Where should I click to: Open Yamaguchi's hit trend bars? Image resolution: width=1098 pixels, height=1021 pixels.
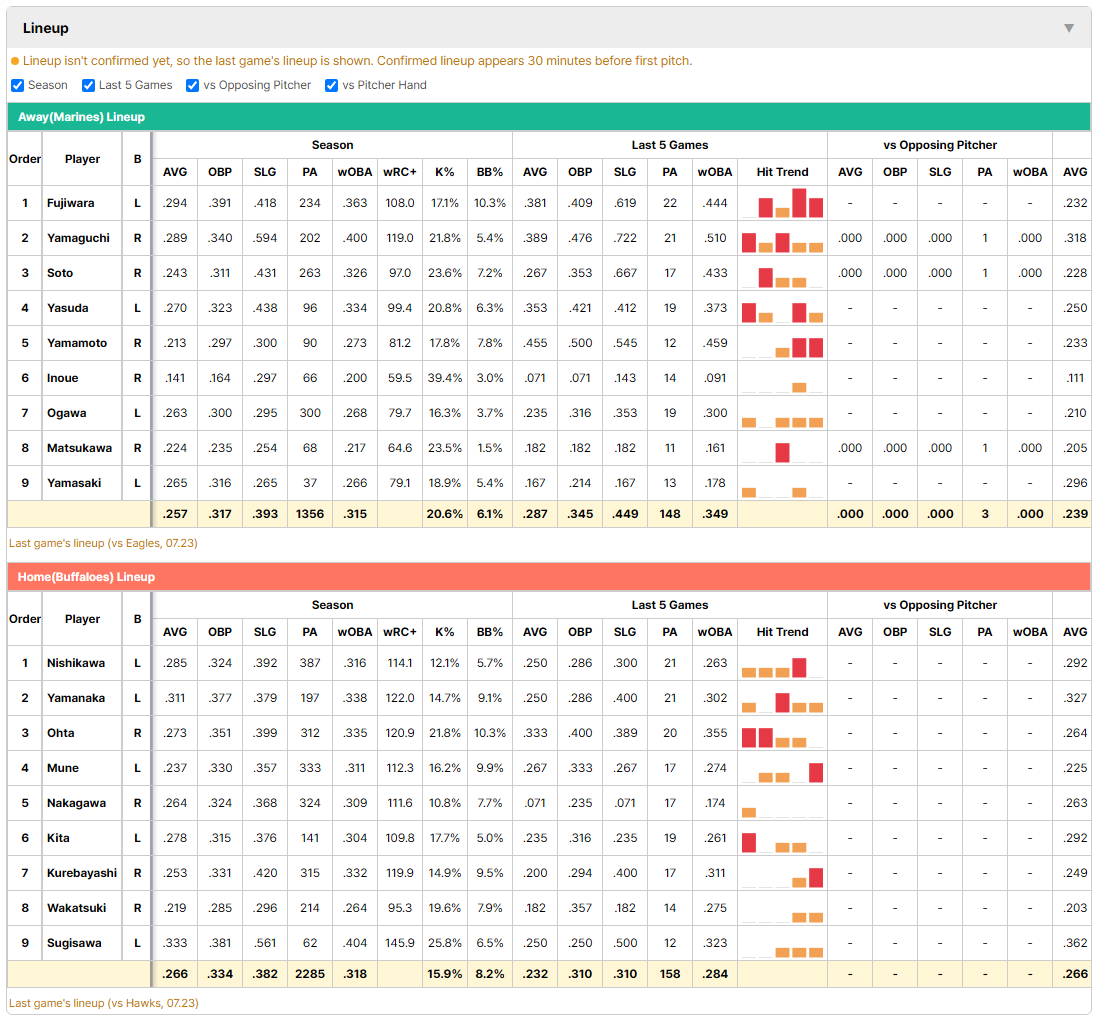pos(782,238)
